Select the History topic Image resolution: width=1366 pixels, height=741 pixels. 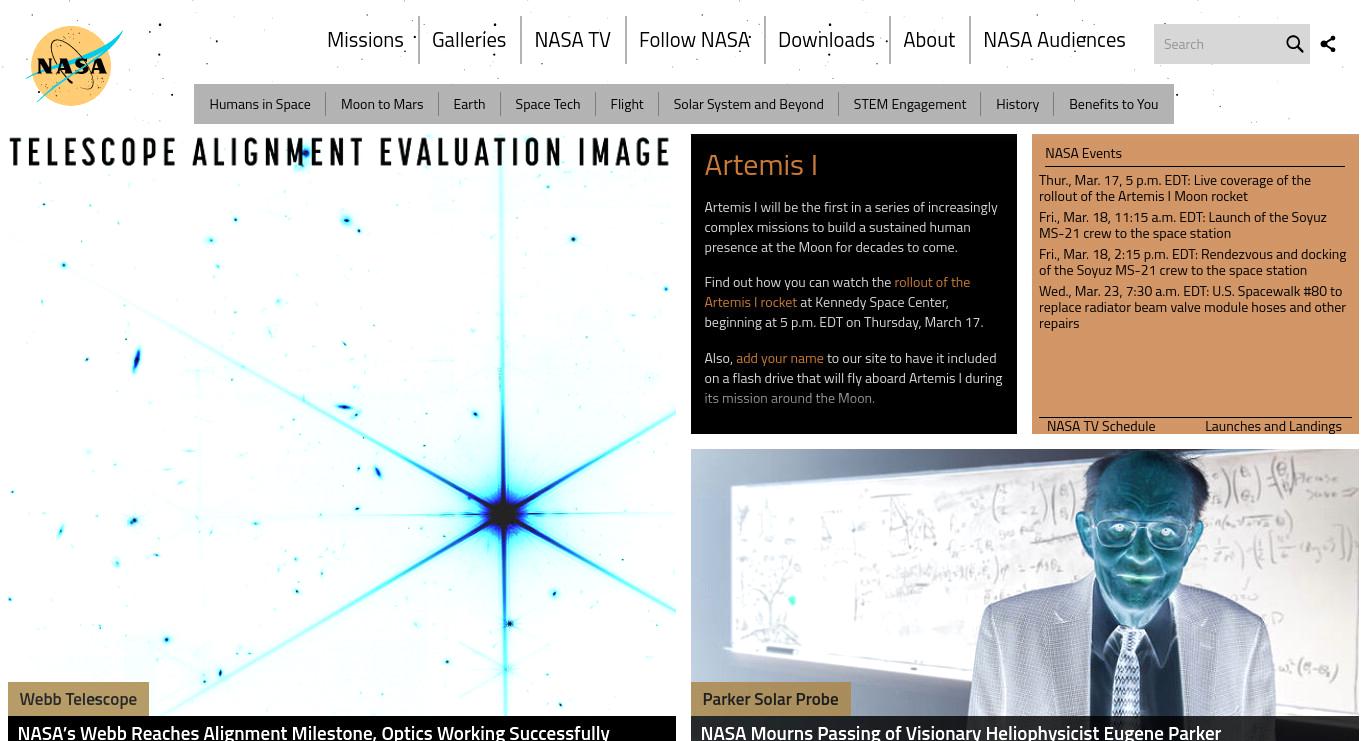pos(1017,104)
